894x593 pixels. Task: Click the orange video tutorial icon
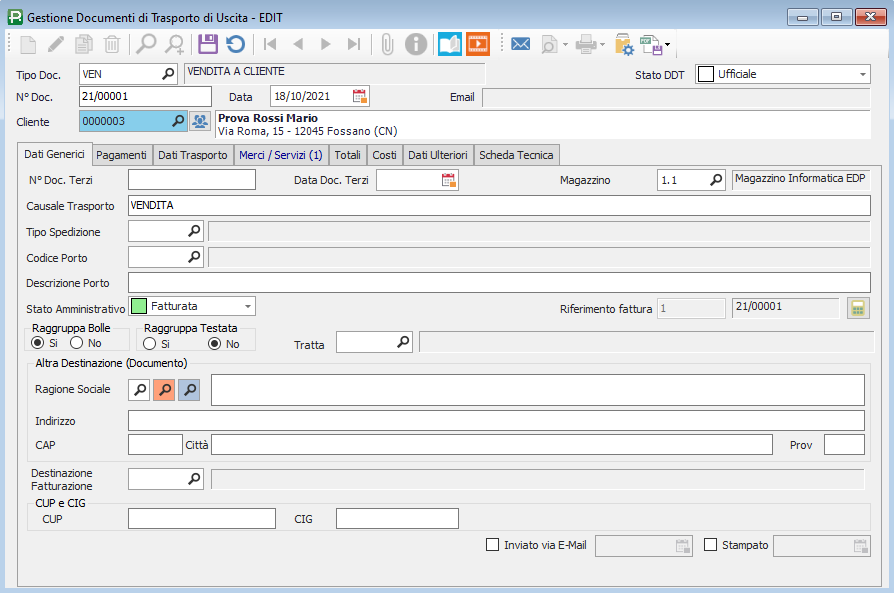pyautogui.click(x=478, y=44)
